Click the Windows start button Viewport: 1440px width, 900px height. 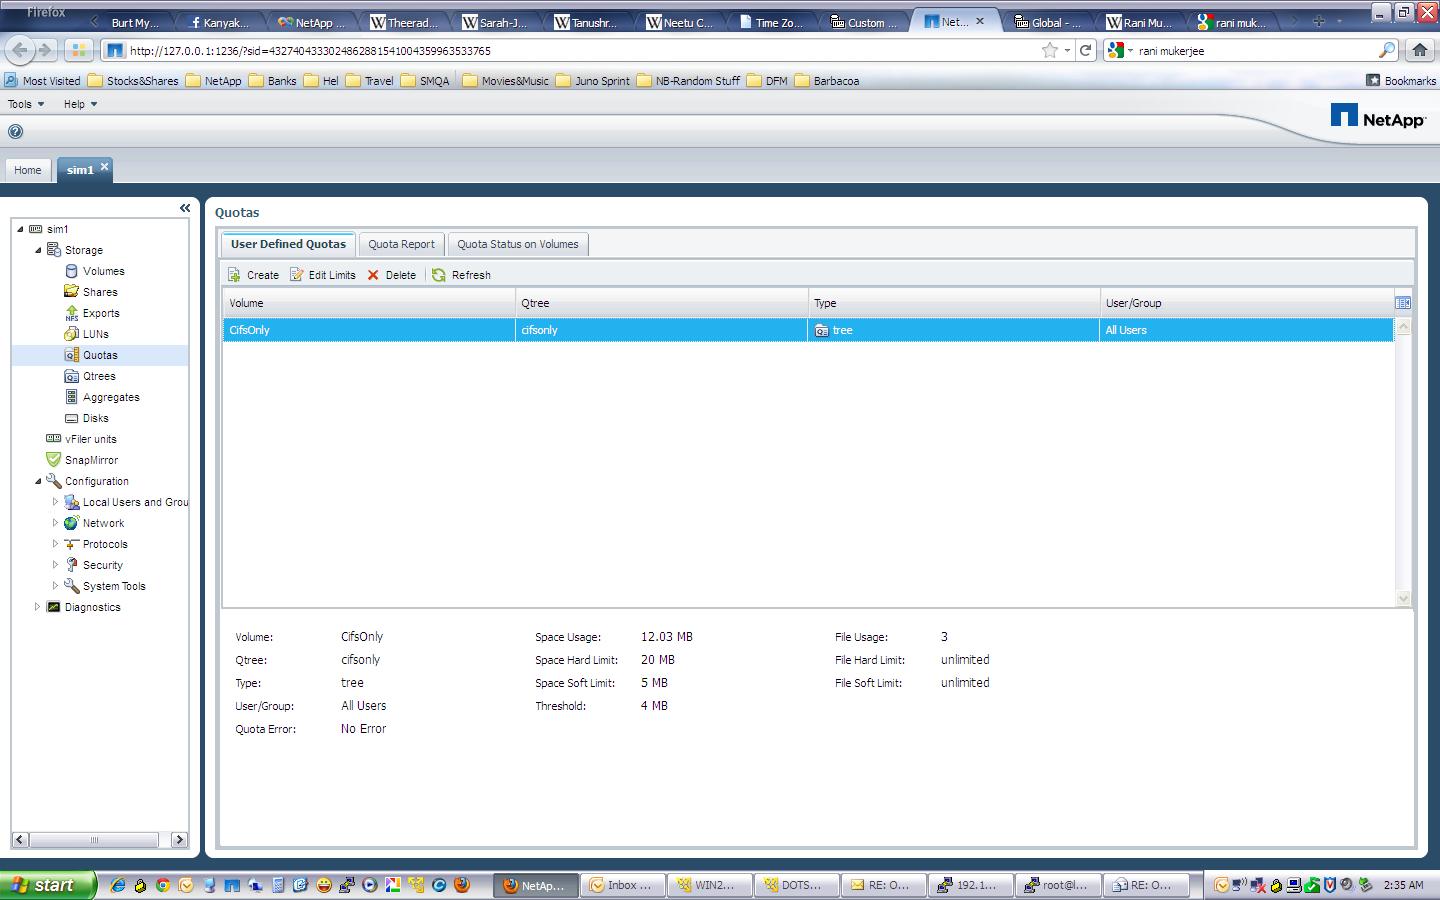(45, 885)
